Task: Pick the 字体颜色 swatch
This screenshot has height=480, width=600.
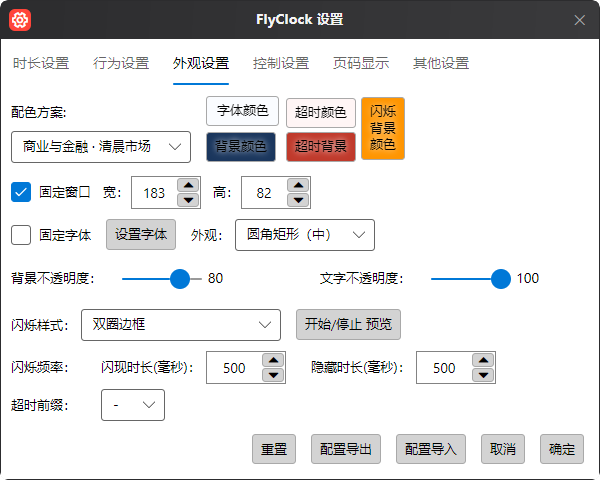Action: (242, 111)
